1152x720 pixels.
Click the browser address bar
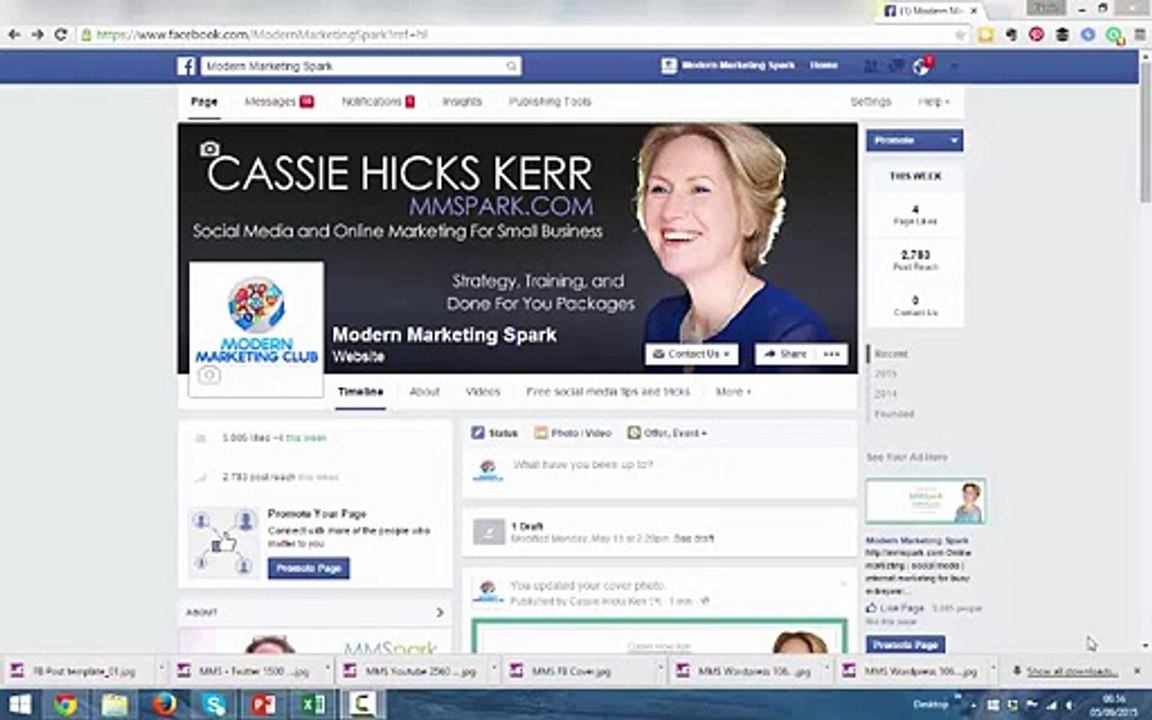pos(514,35)
